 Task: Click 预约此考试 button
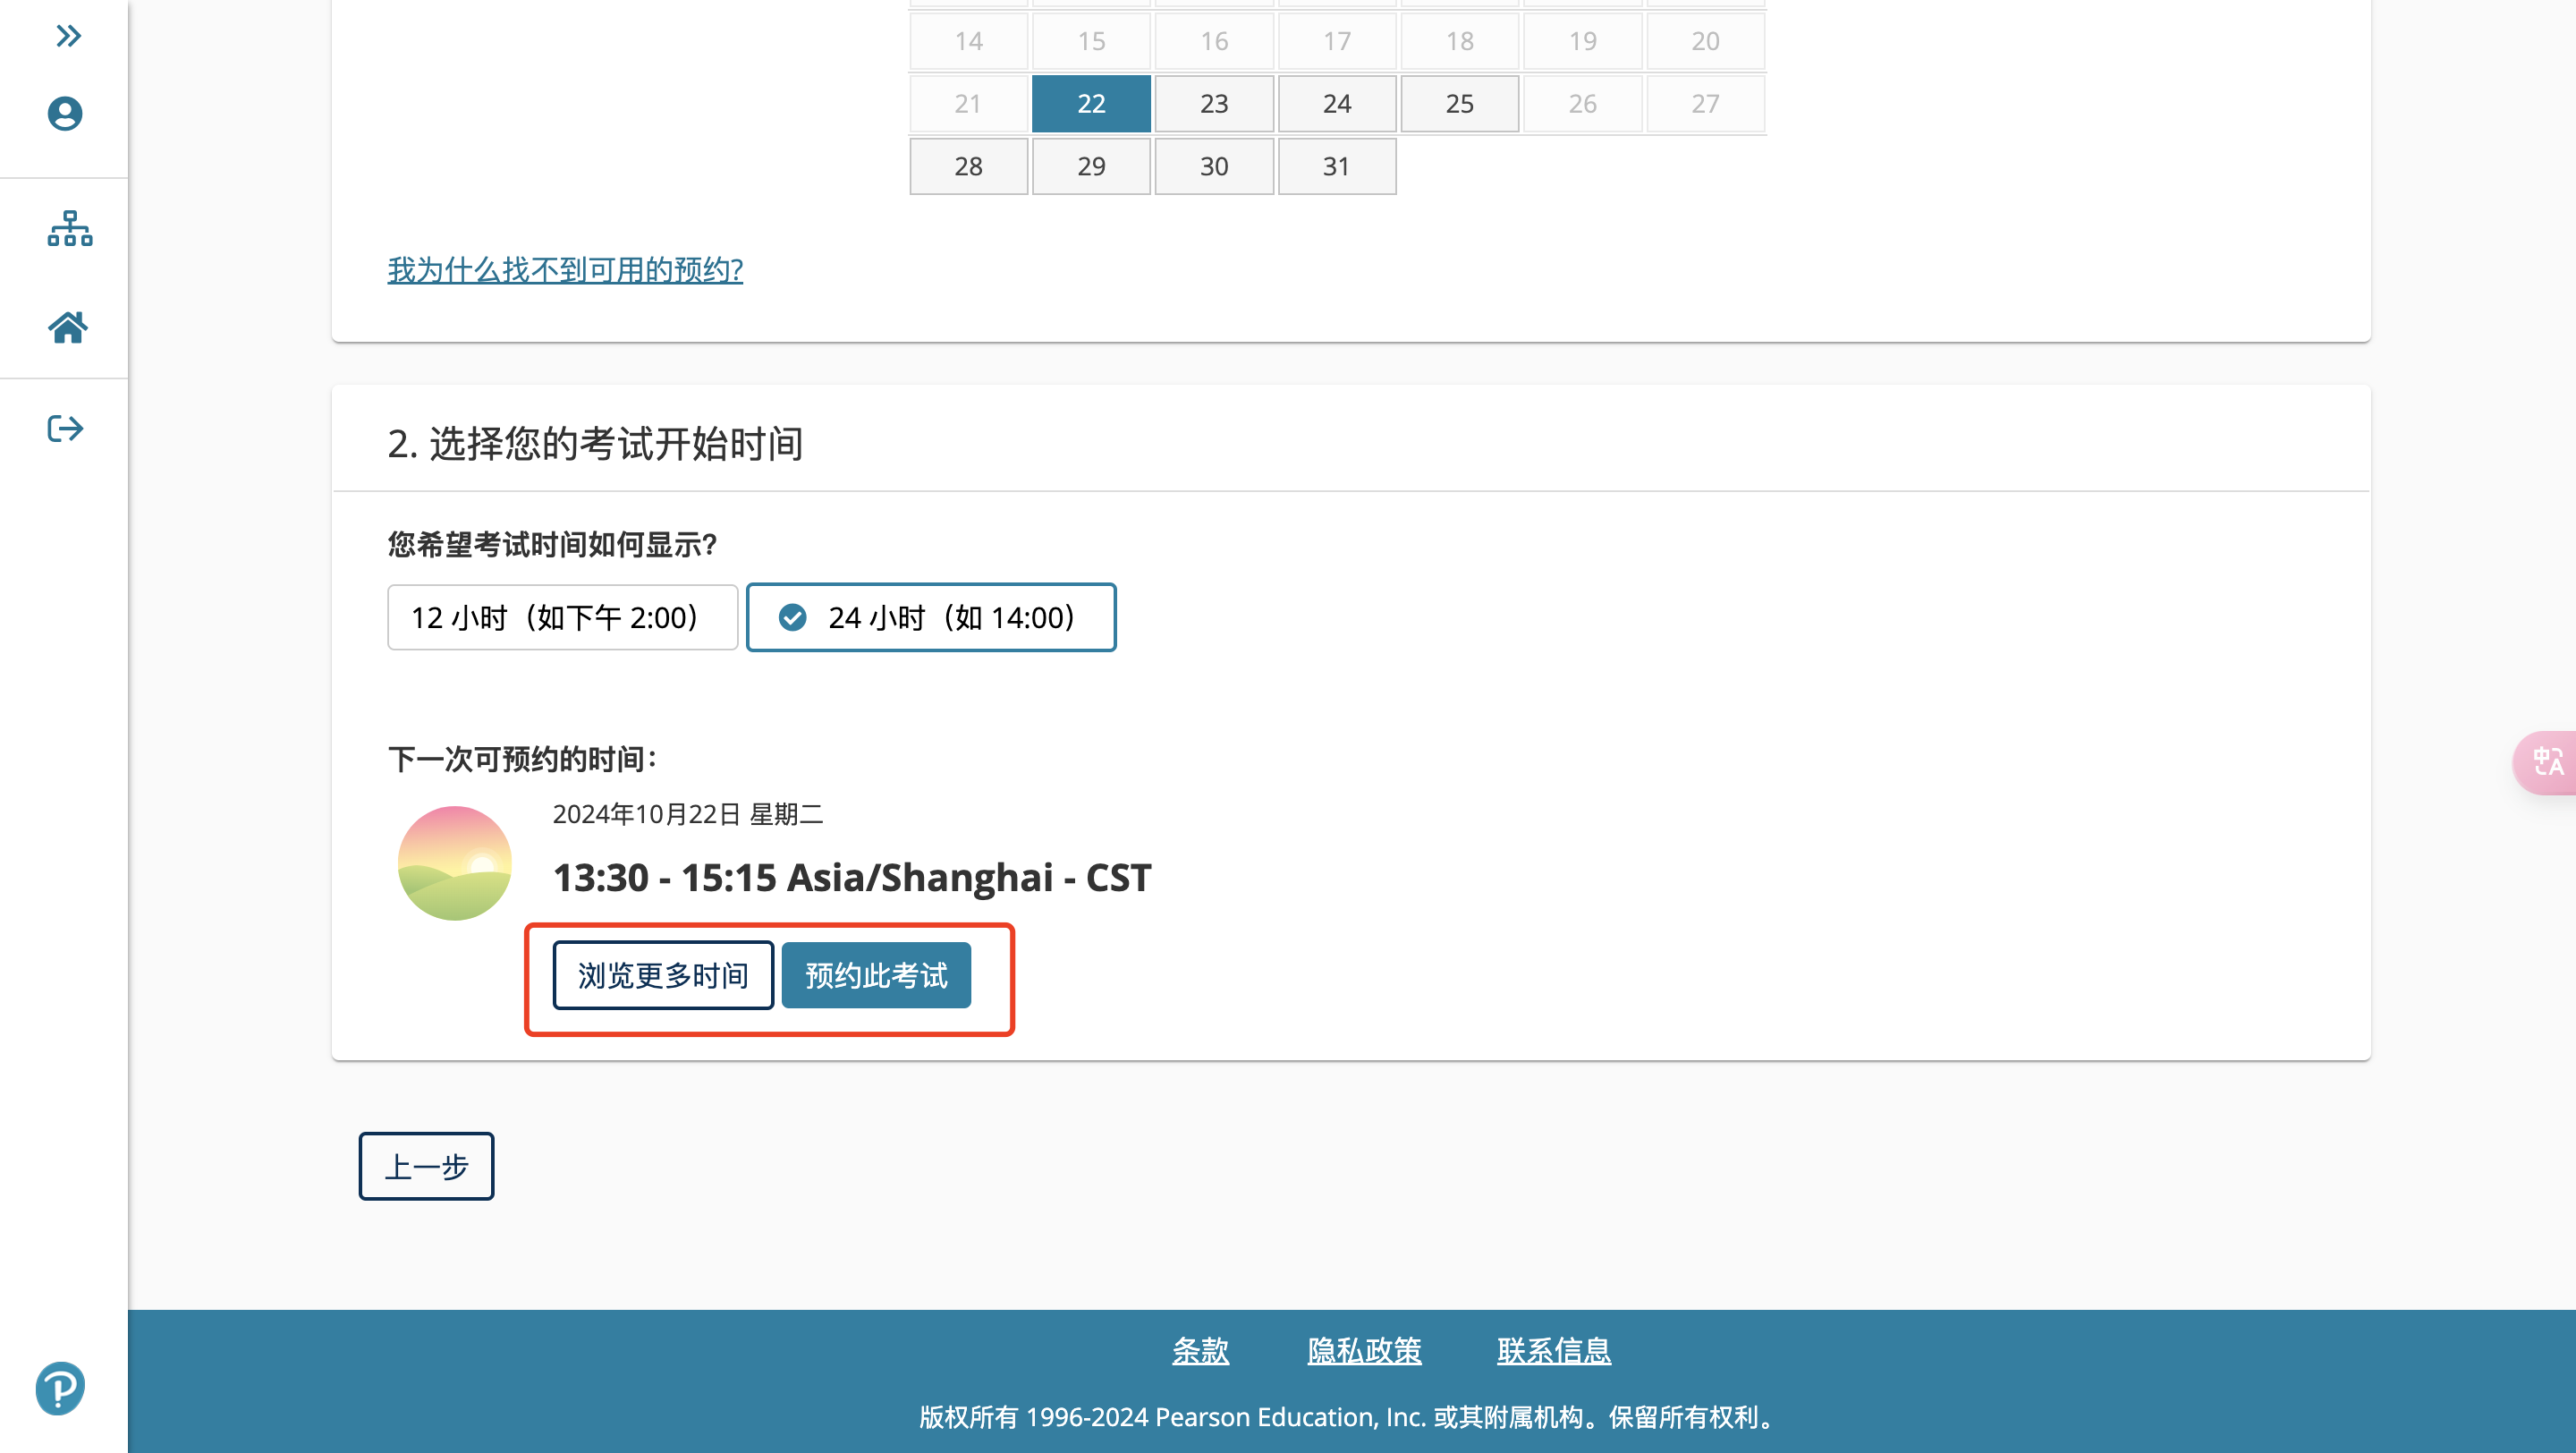tap(876, 975)
